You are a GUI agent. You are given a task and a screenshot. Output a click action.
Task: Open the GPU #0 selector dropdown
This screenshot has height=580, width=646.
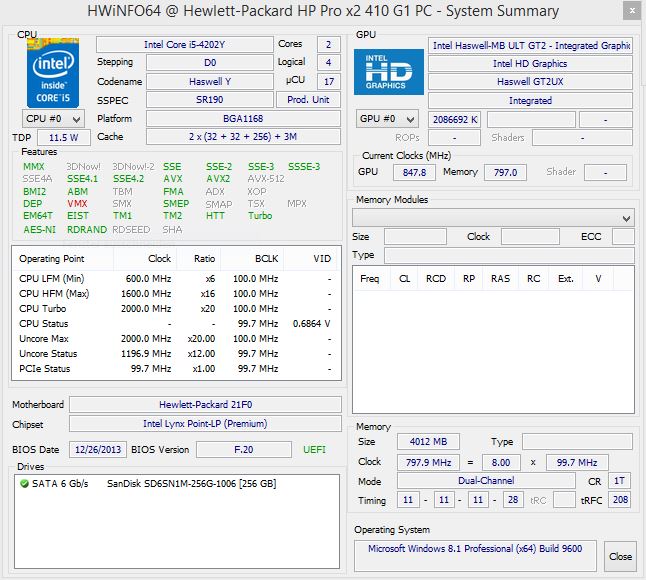[x=387, y=119]
